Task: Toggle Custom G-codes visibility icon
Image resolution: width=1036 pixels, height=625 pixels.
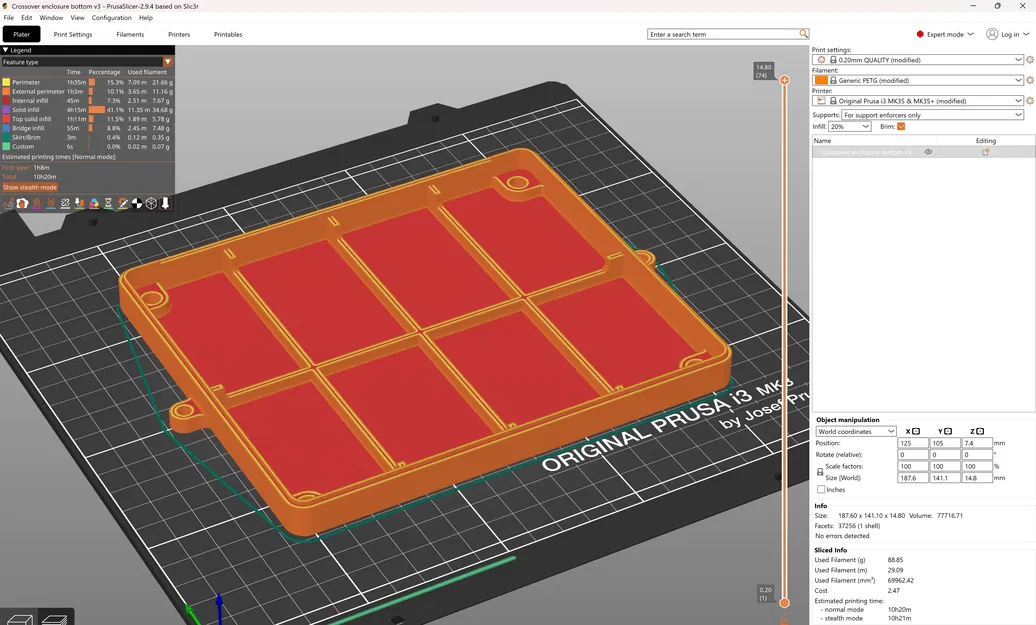Action: [x=123, y=203]
